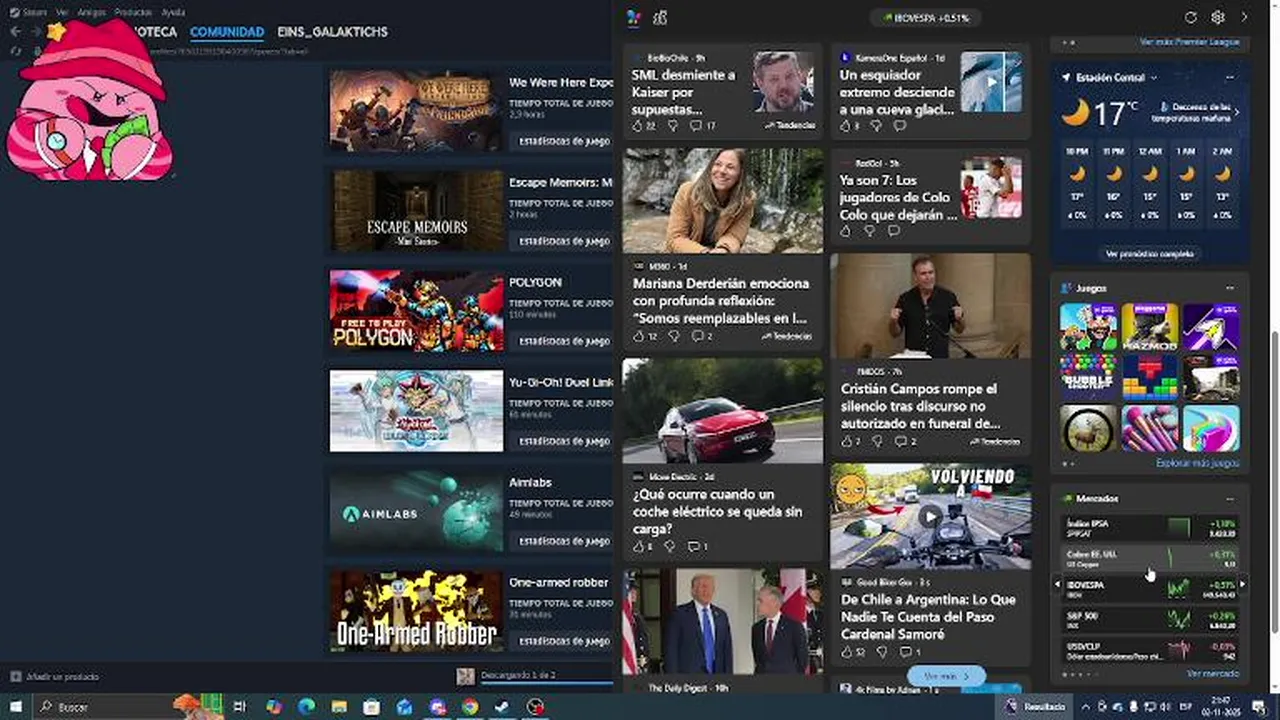Open the Mercados widget three-dot menu

1230,498
